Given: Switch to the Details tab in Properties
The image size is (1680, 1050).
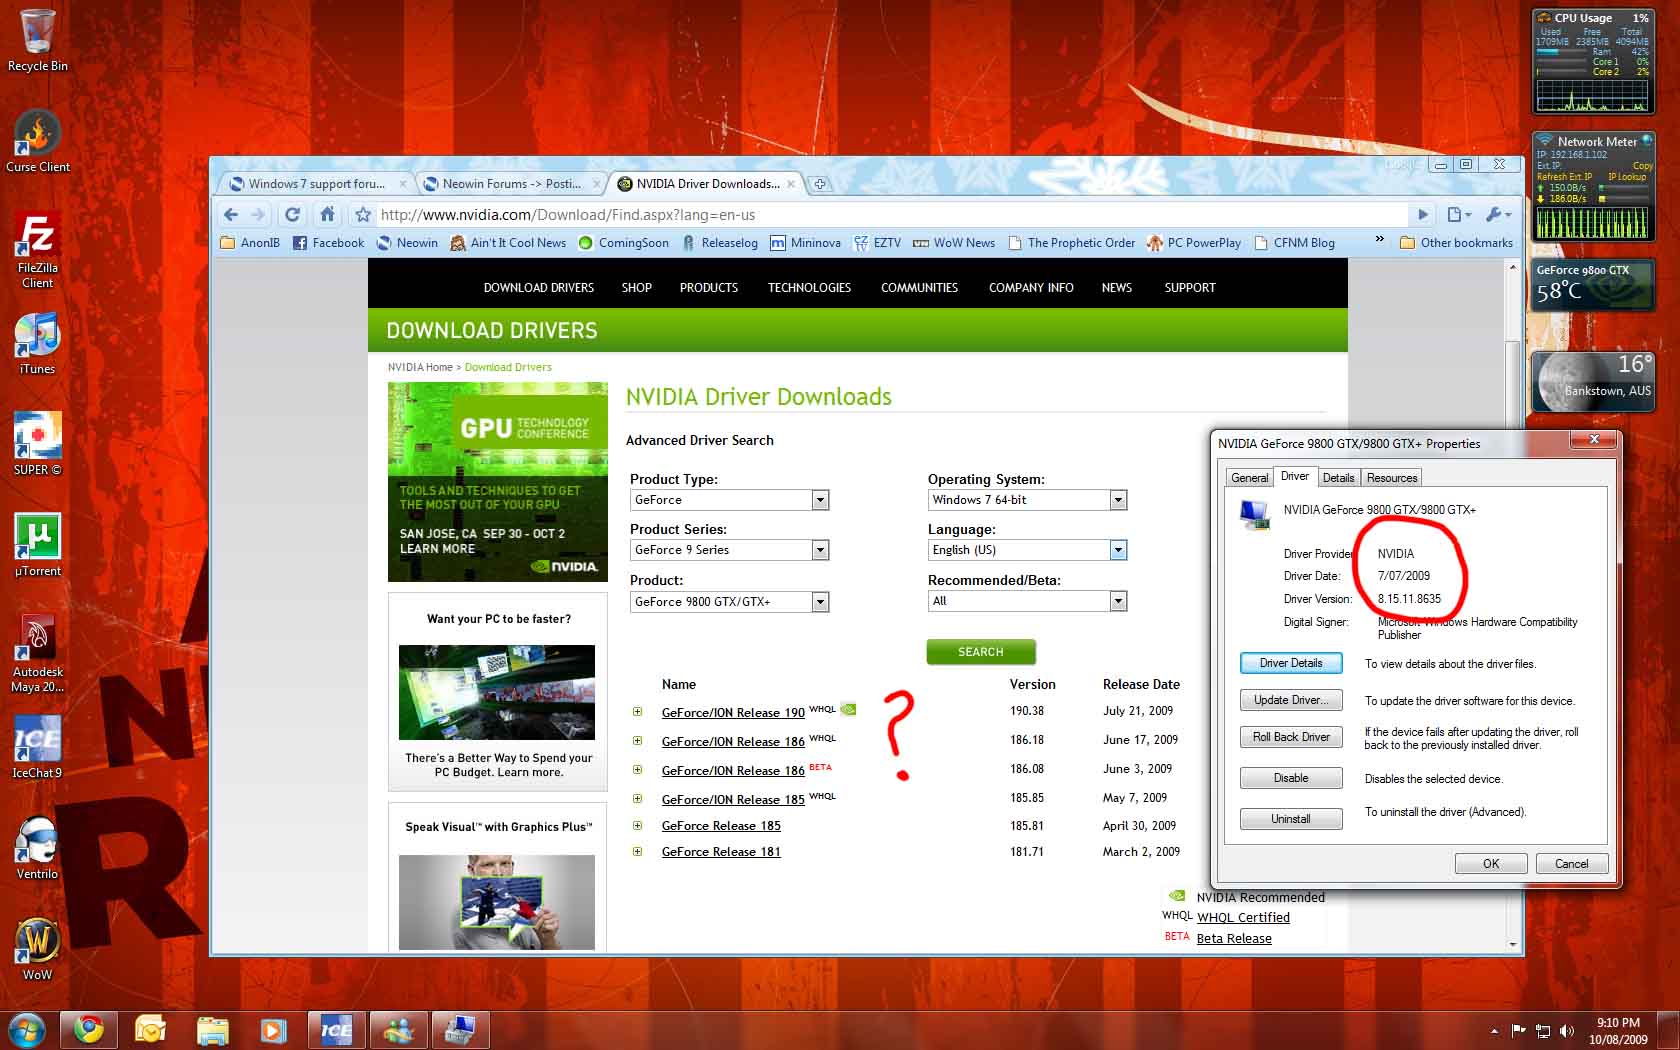Looking at the screenshot, I should click(1339, 477).
